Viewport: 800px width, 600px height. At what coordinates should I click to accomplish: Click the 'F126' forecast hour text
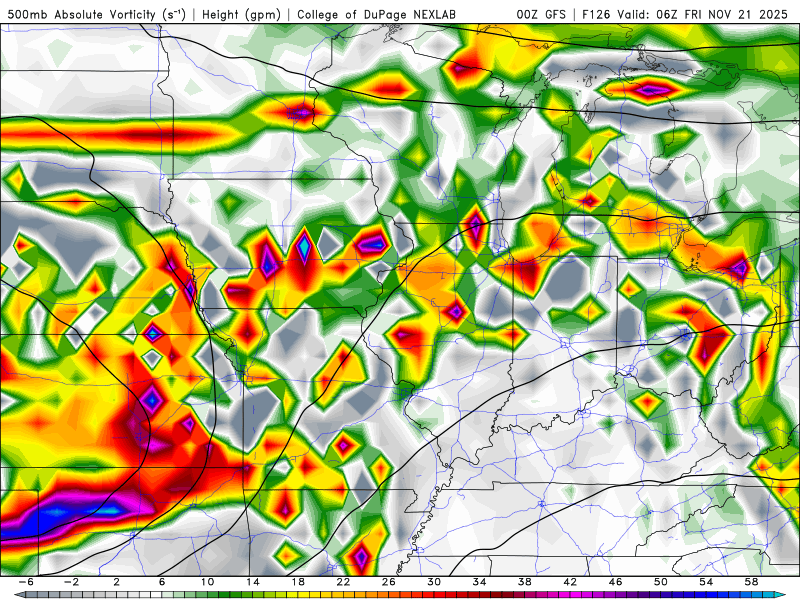pyautogui.click(x=595, y=15)
